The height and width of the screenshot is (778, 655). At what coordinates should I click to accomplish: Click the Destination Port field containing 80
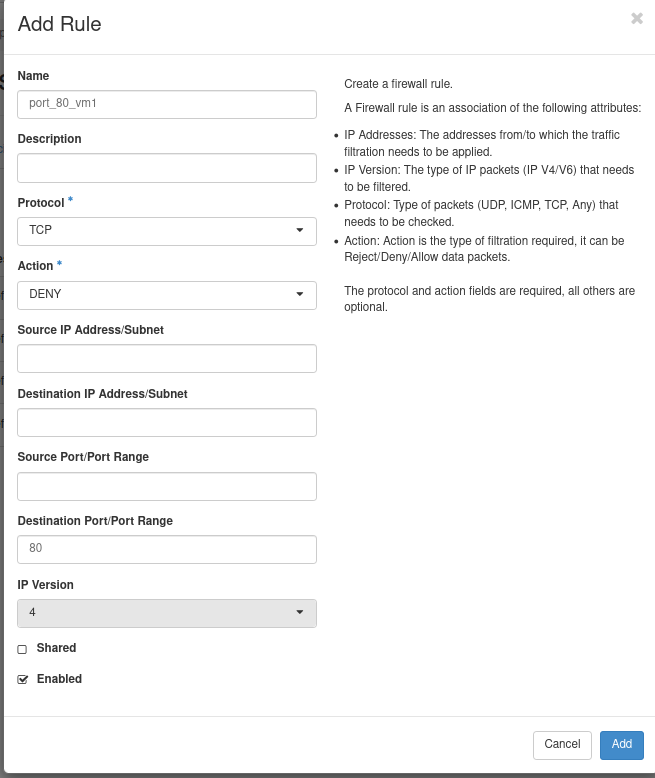point(167,549)
